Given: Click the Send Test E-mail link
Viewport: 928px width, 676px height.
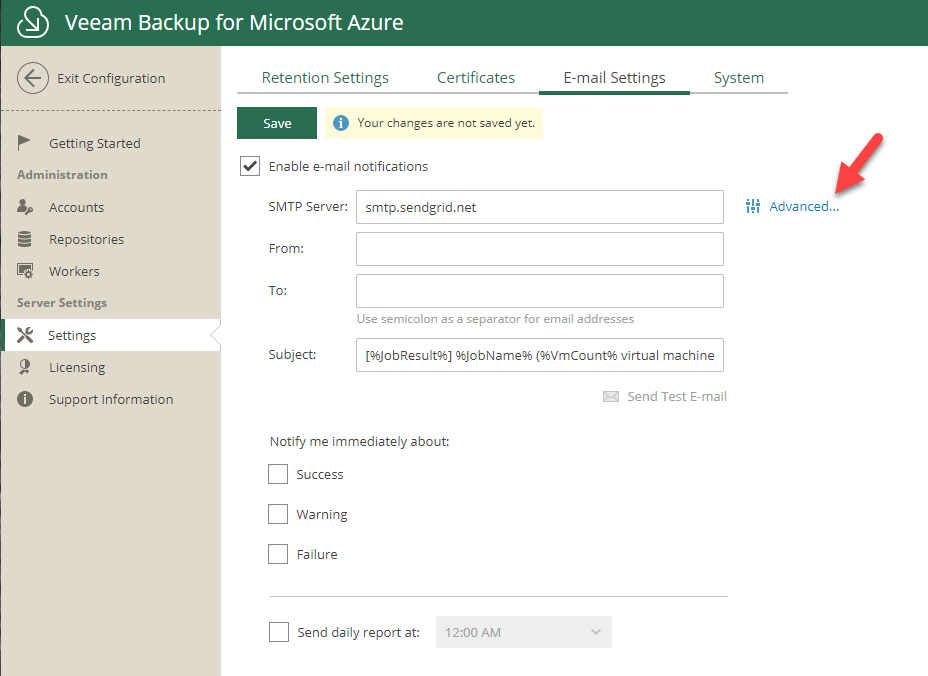Looking at the screenshot, I should pos(677,397).
